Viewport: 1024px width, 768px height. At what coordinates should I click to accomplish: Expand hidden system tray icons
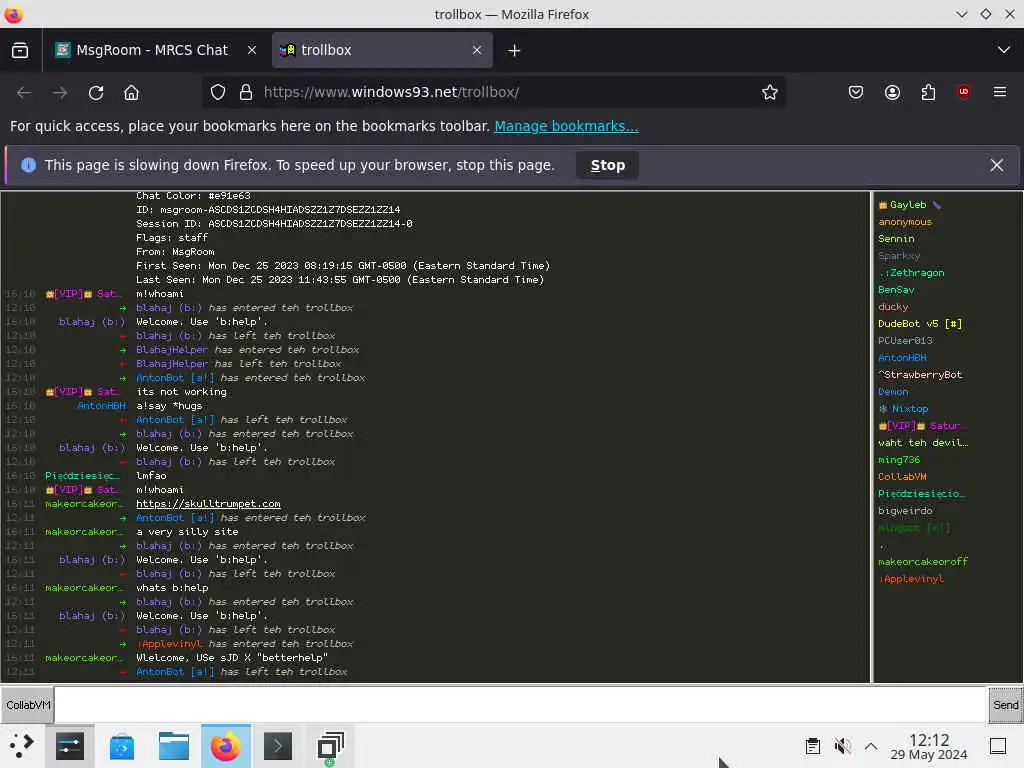pos(871,746)
